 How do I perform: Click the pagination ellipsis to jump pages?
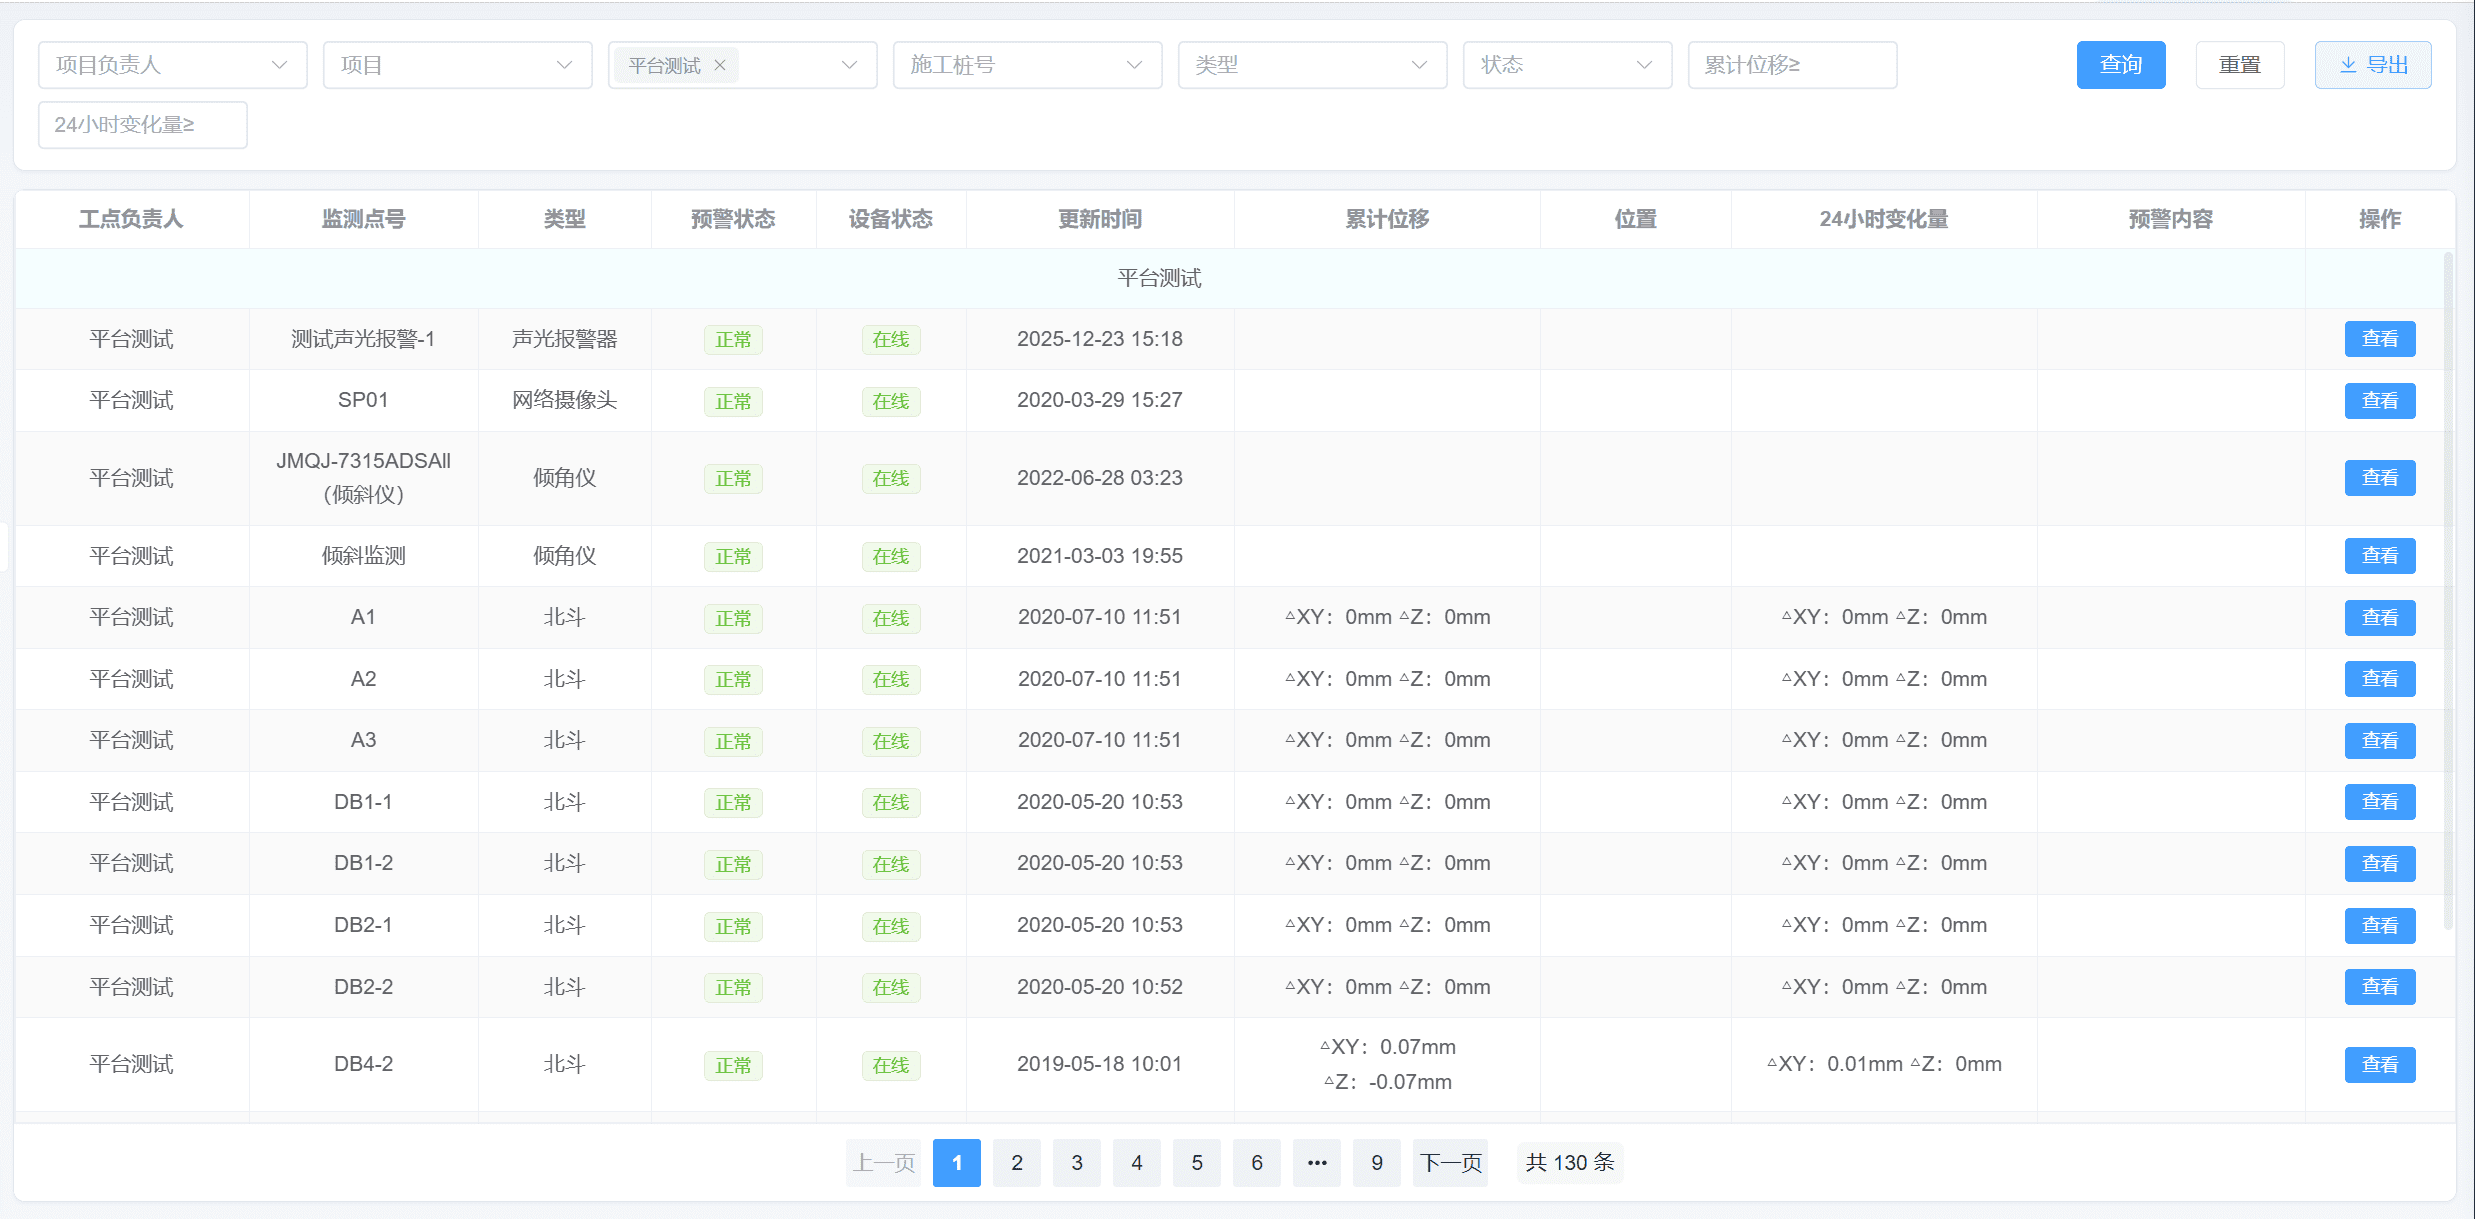1317,1163
